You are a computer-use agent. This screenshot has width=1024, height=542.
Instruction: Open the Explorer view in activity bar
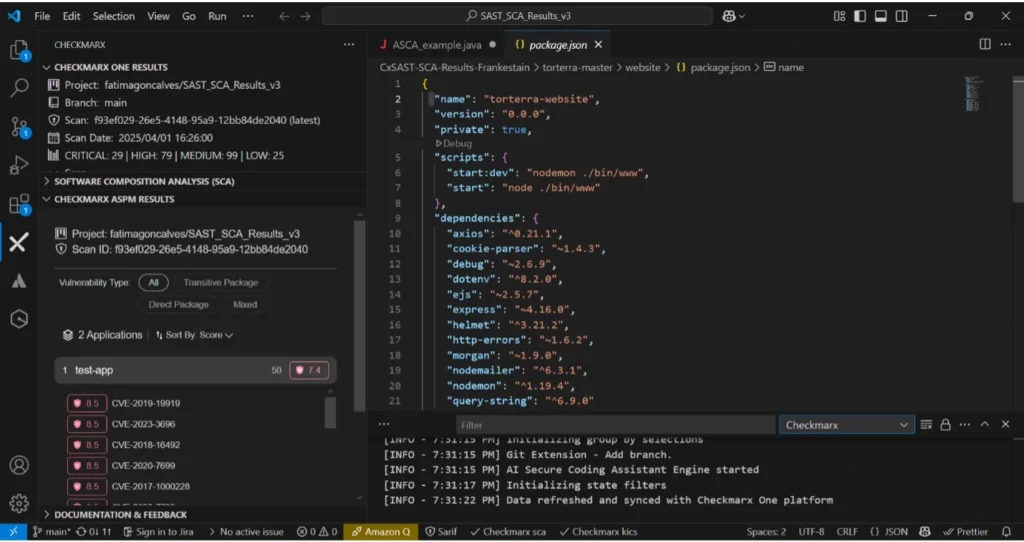click(18, 50)
